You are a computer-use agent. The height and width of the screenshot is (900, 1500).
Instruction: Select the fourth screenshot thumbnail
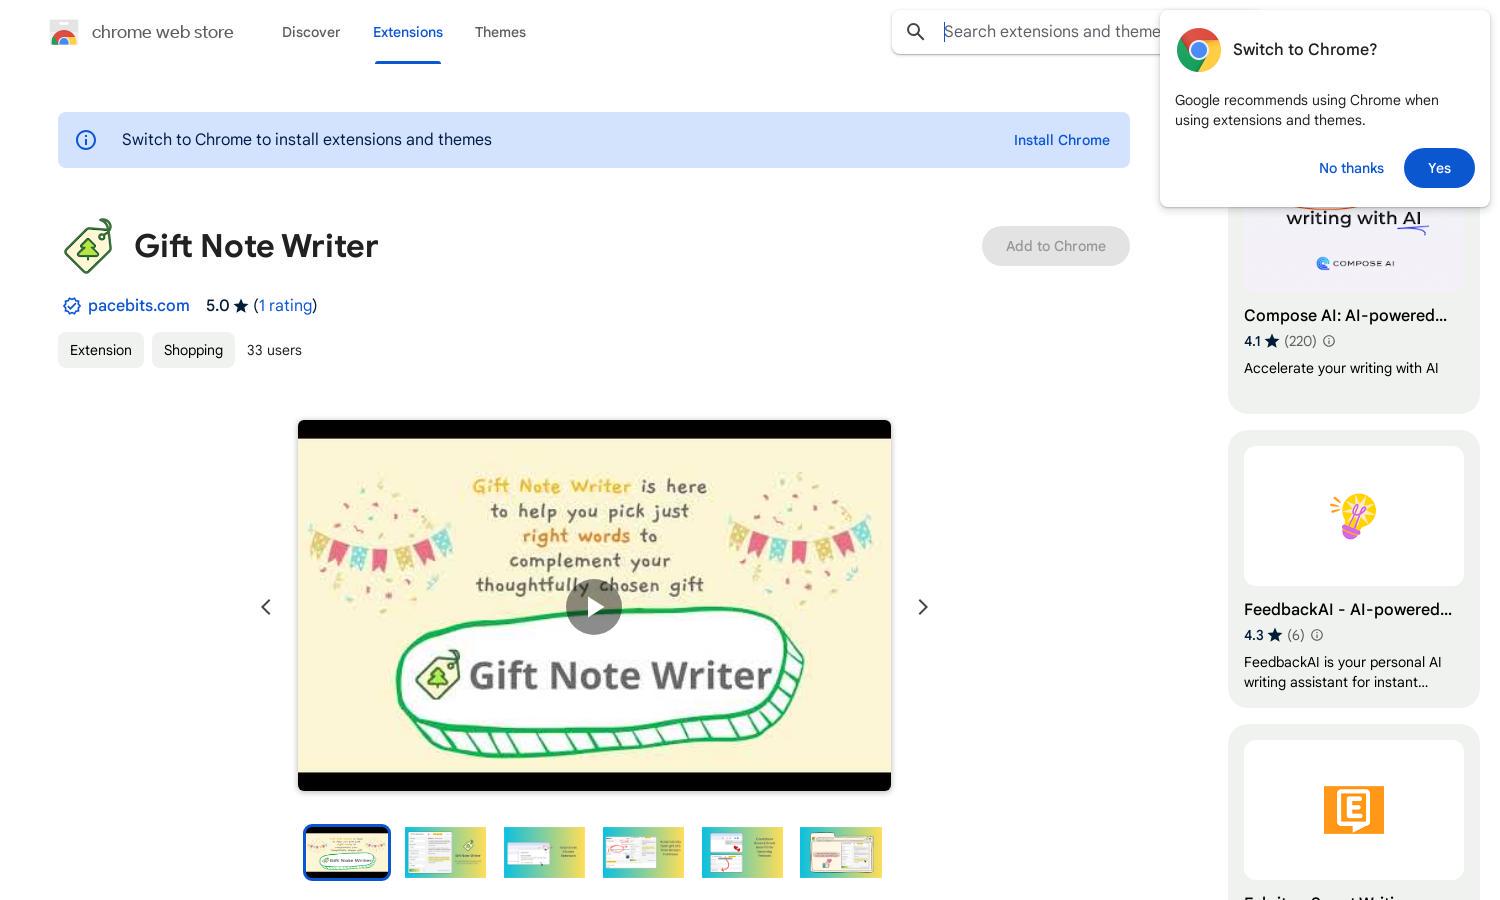[x=643, y=853]
